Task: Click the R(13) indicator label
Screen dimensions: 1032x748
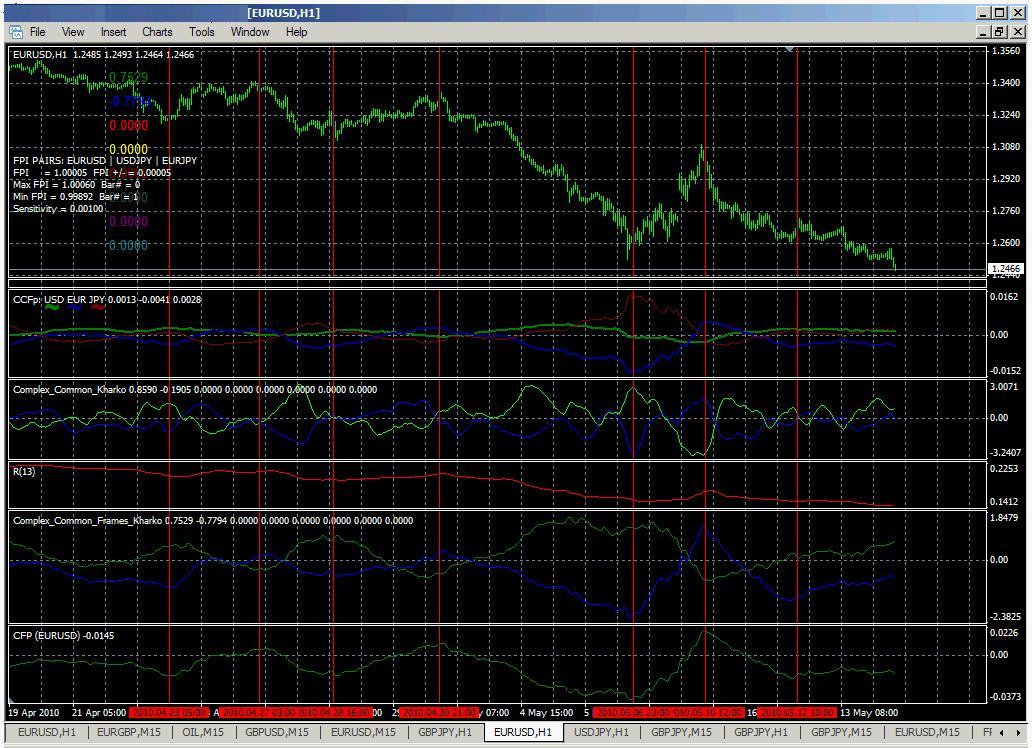Action: pyautogui.click(x=24, y=471)
